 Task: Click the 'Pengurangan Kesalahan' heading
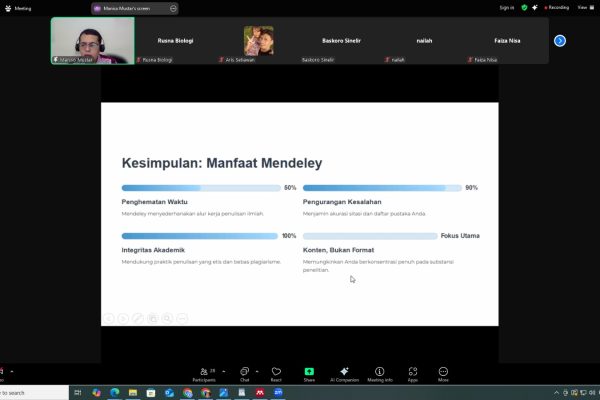(x=342, y=202)
